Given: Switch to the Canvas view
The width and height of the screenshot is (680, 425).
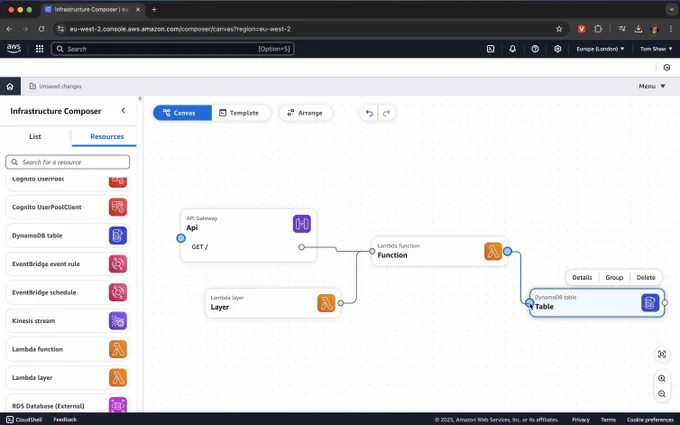Looking at the screenshot, I should 182,113.
